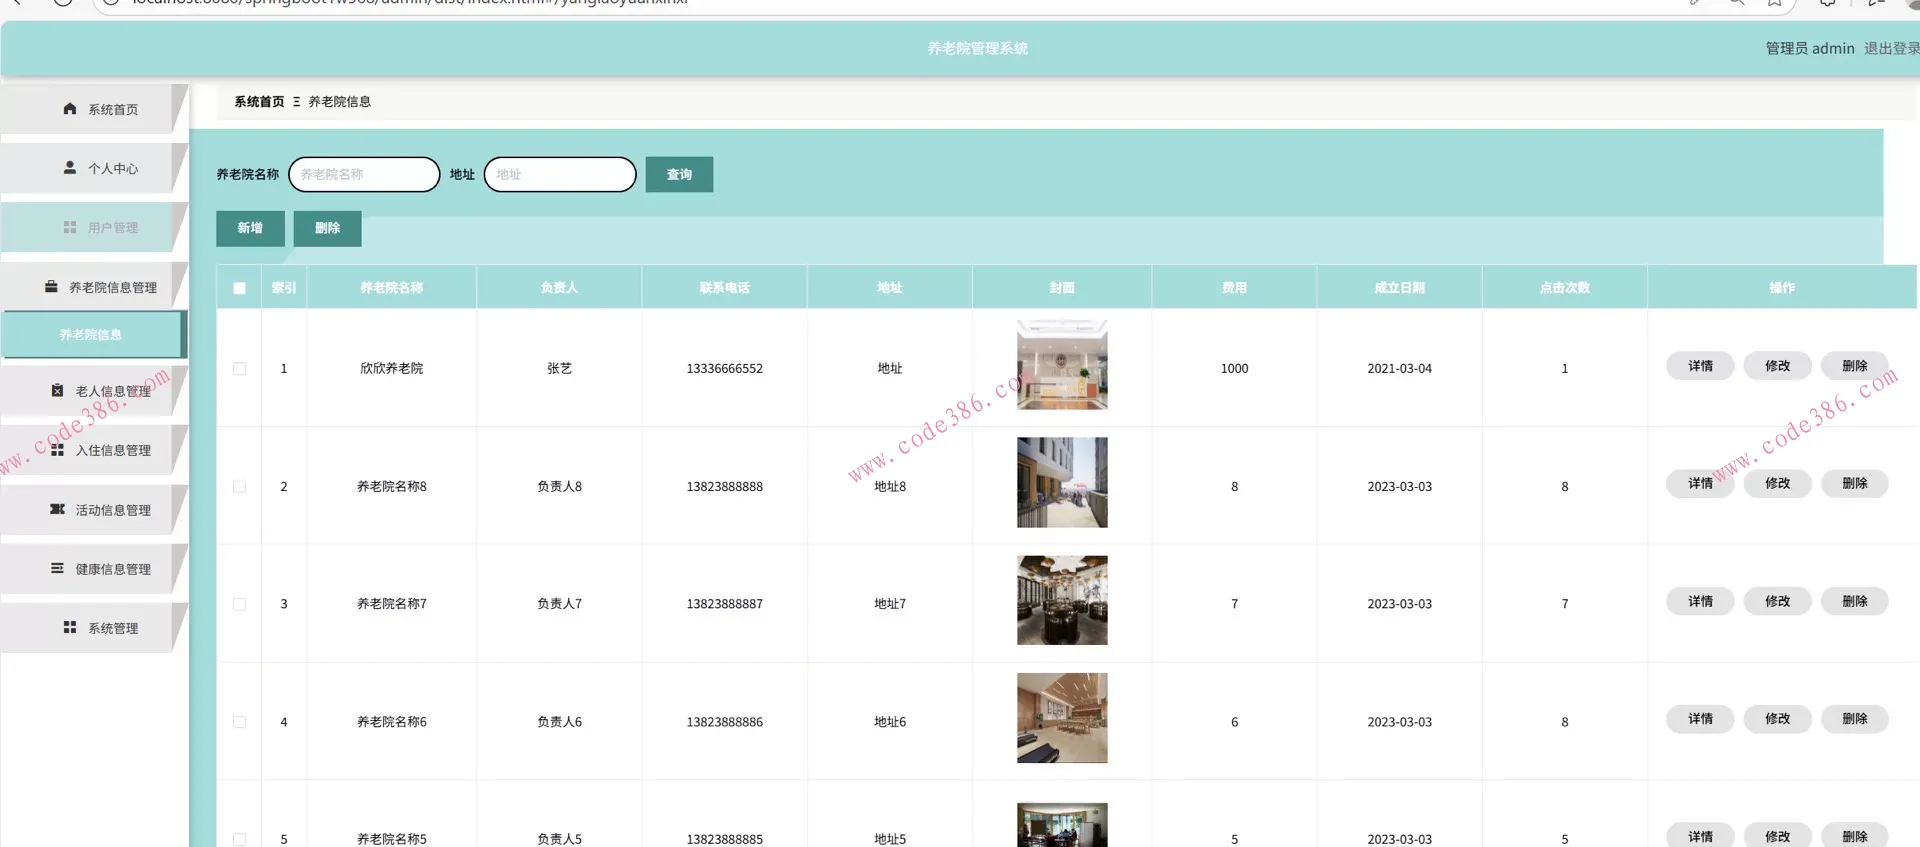
Task: Go to 系统首页 via the breadcrumb
Action: [x=259, y=102]
